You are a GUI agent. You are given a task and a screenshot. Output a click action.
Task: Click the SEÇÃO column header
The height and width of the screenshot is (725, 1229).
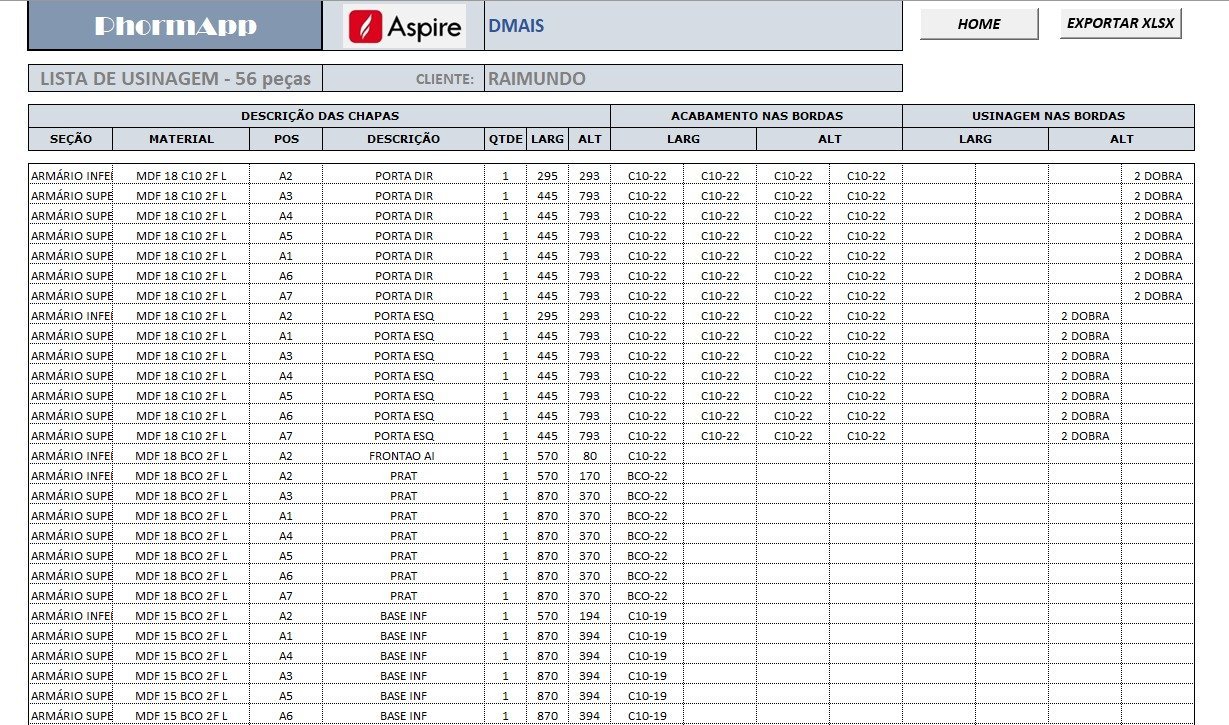click(x=70, y=139)
